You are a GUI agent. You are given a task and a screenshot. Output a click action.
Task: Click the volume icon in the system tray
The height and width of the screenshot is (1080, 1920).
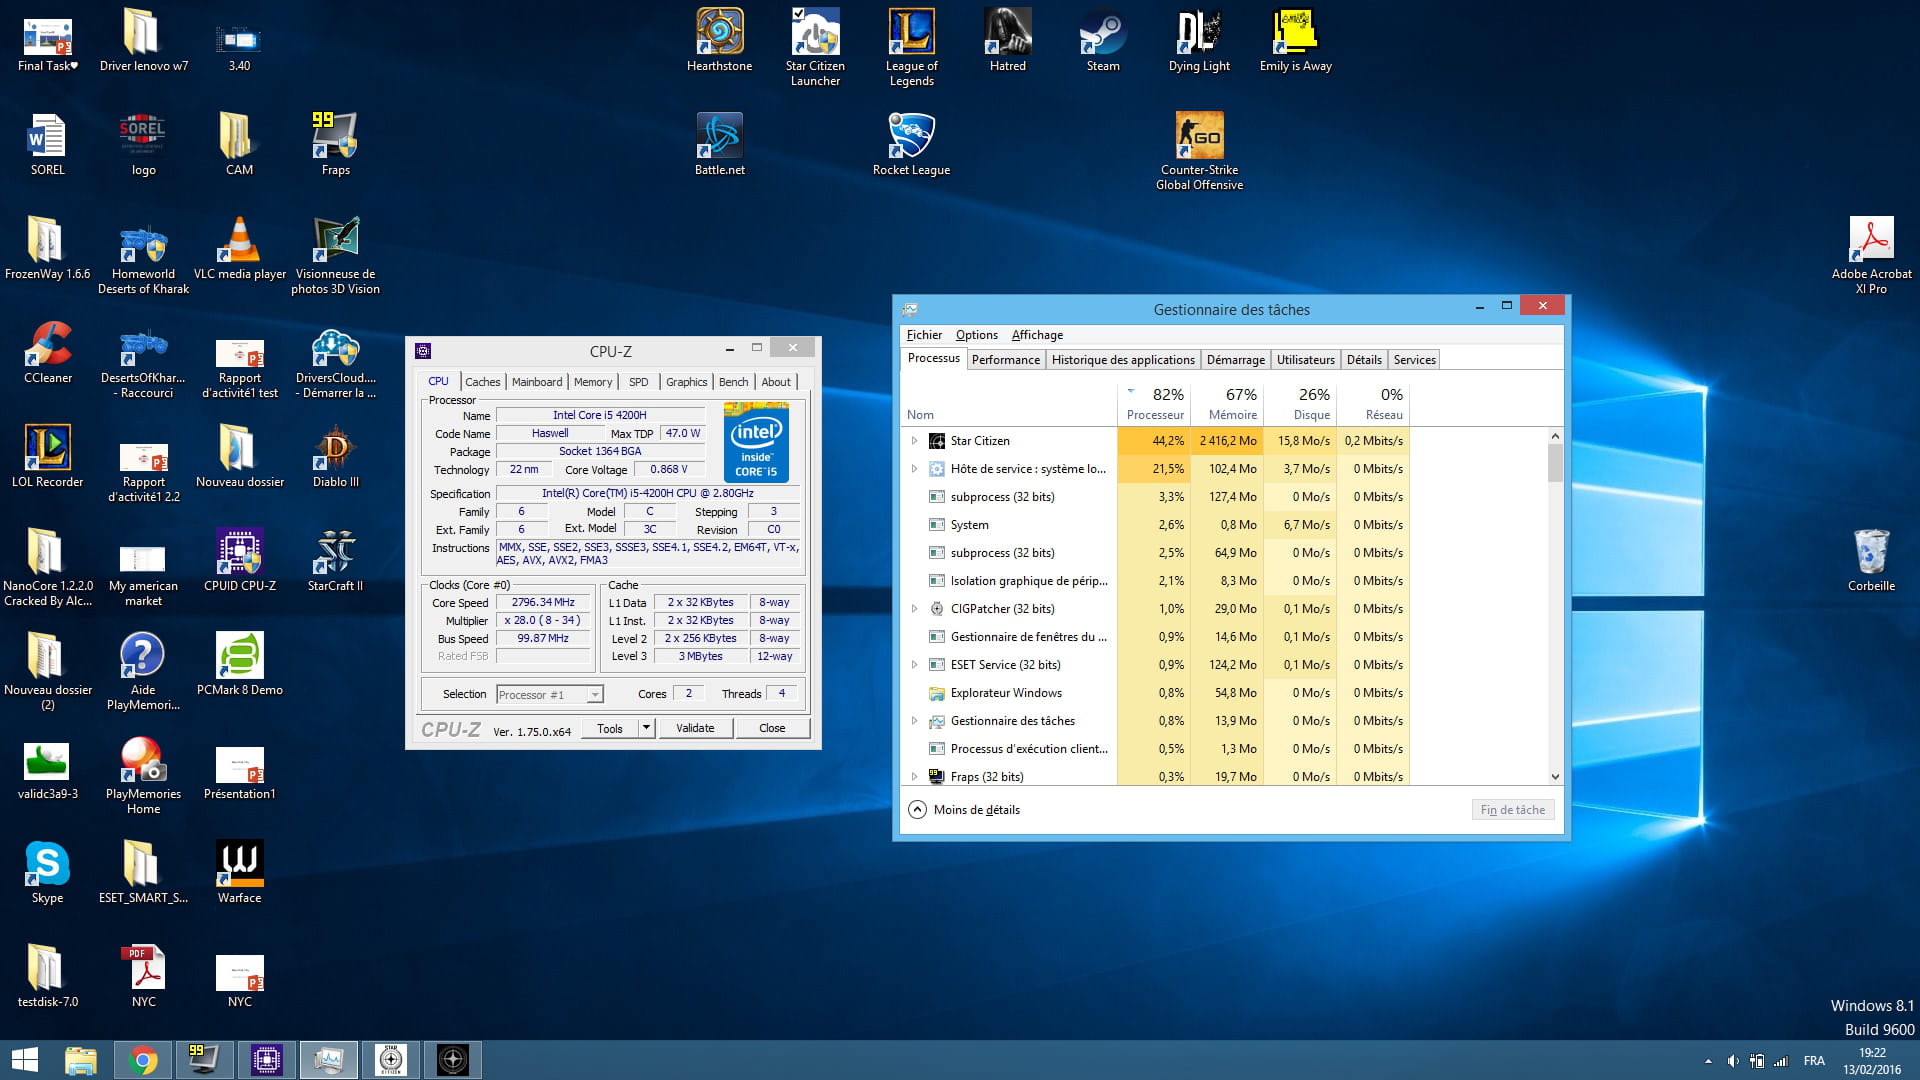1733,1061
